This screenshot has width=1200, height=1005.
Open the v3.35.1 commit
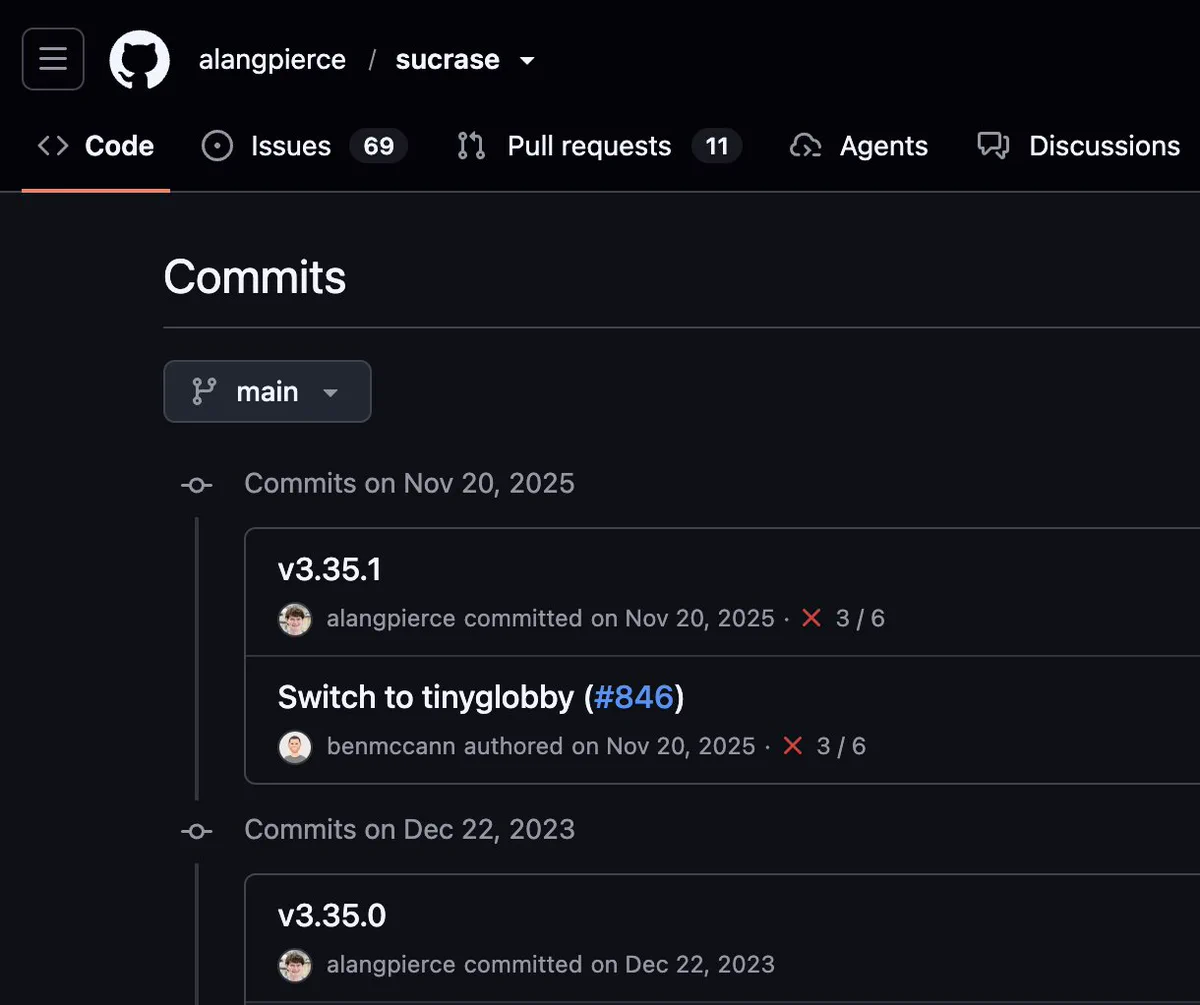point(329,570)
